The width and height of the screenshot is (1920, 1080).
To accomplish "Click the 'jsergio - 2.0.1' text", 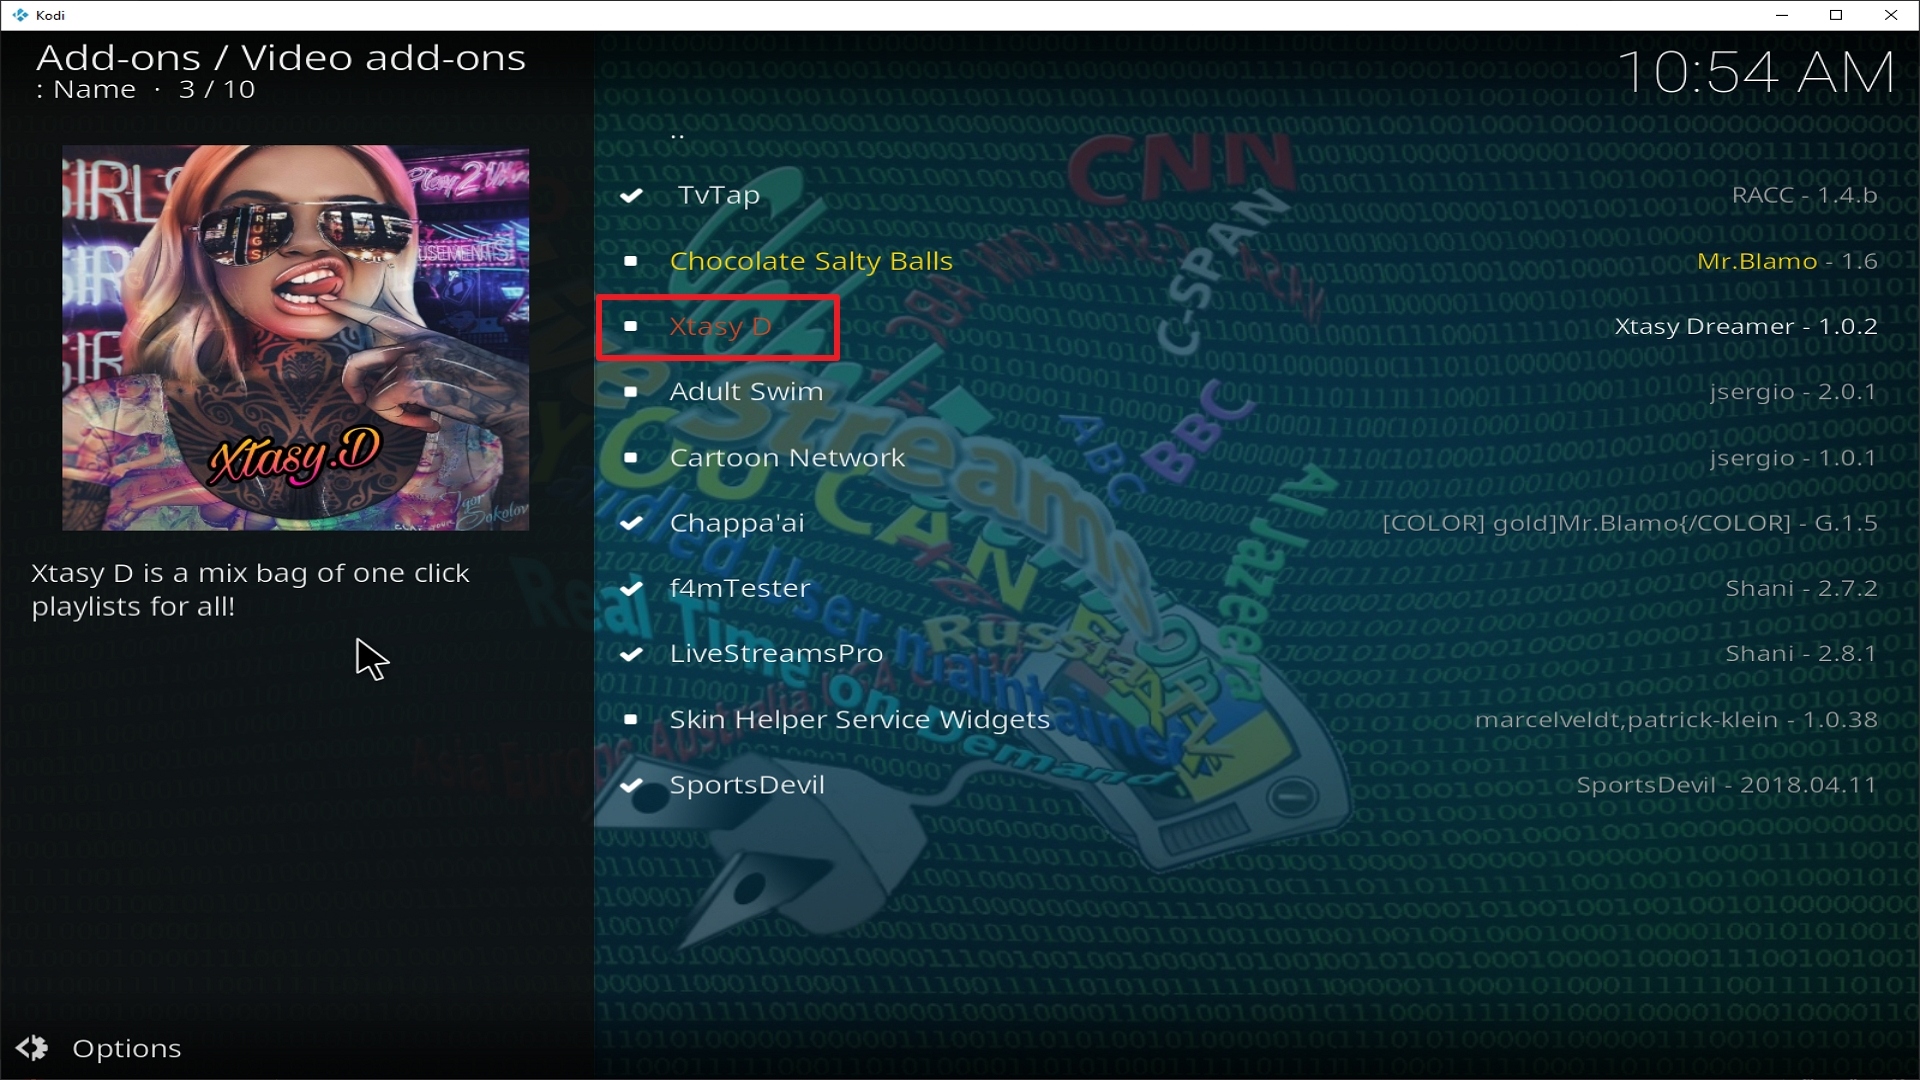I will [1793, 392].
